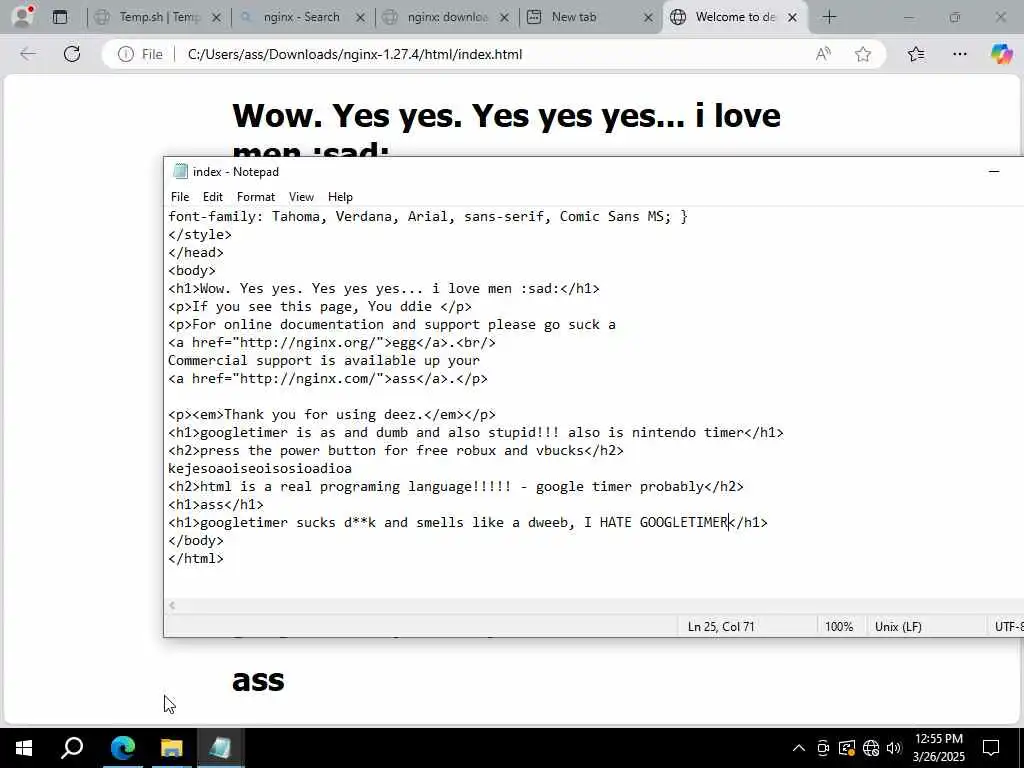Add this page to favorites star
This screenshot has height=768, width=1024.
click(863, 54)
